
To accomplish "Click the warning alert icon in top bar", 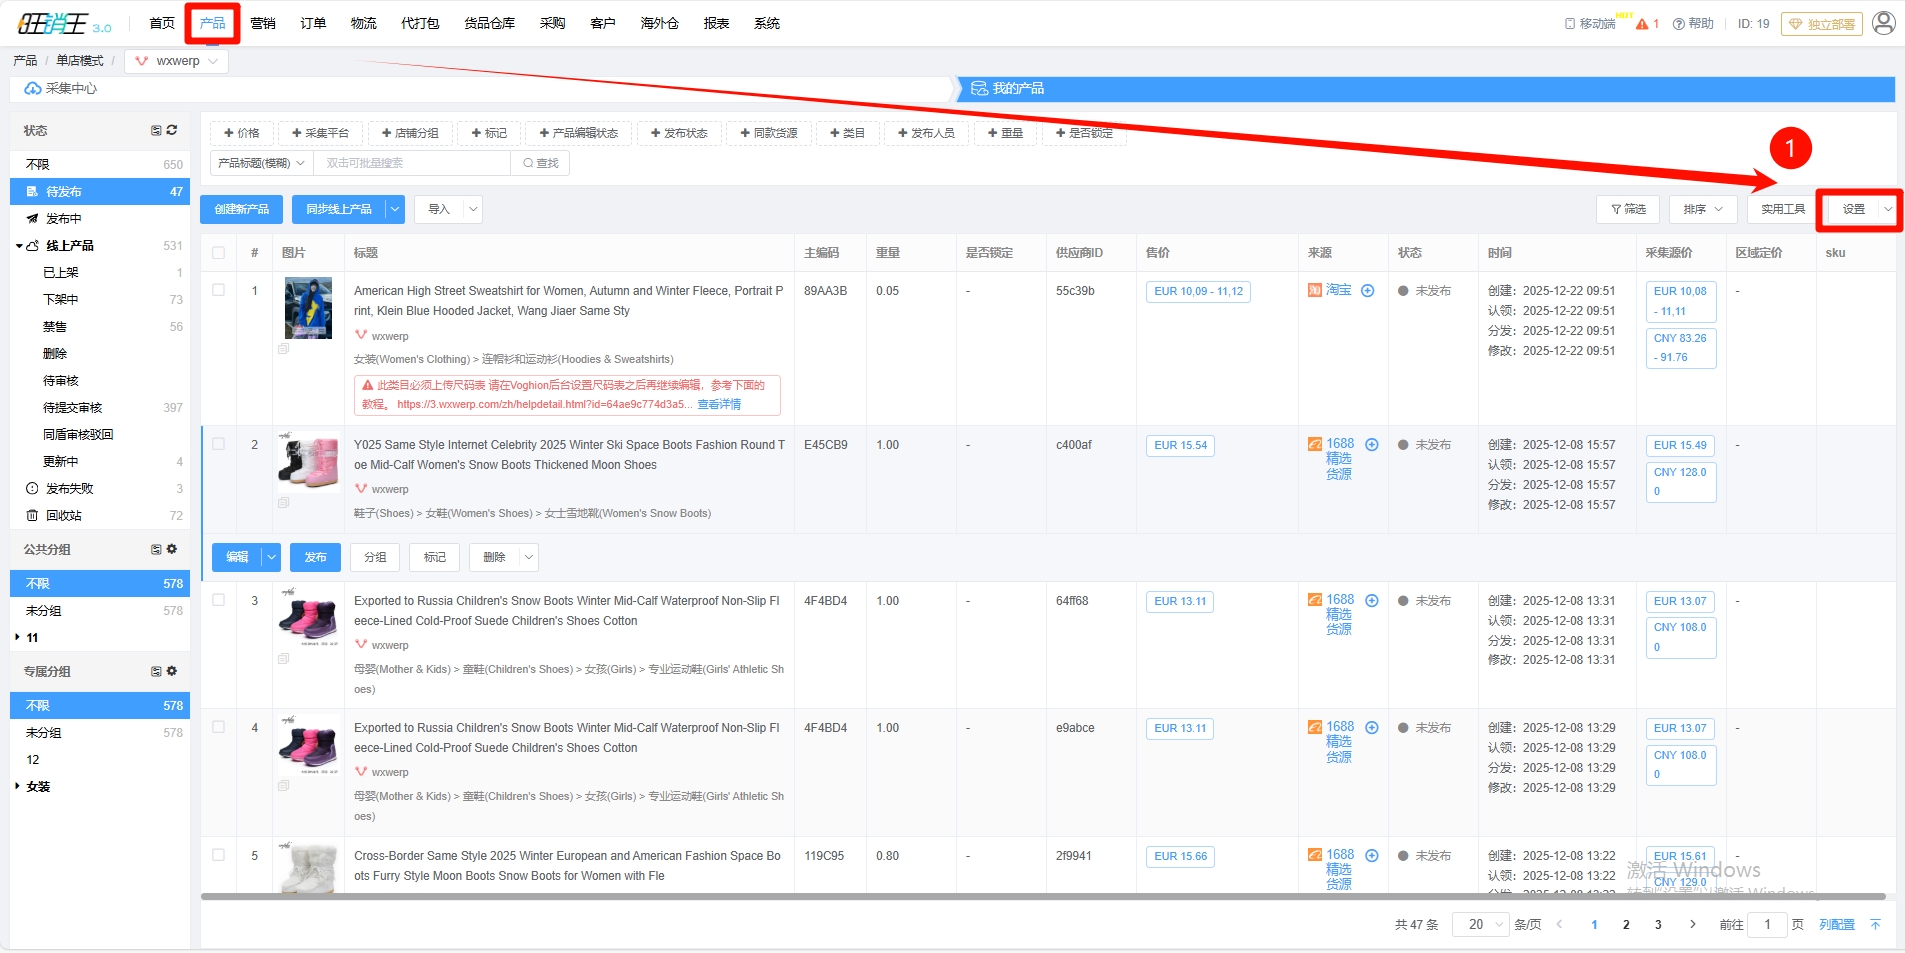I will (x=1642, y=24).
